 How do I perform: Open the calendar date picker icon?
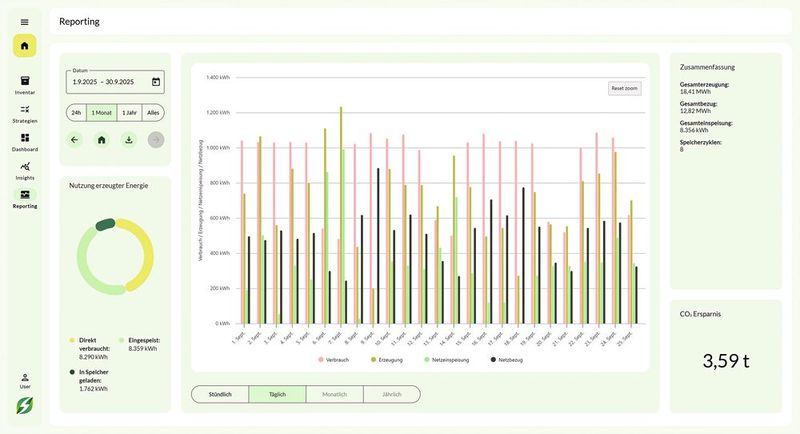pyautogui.click(x=156, y=82)
